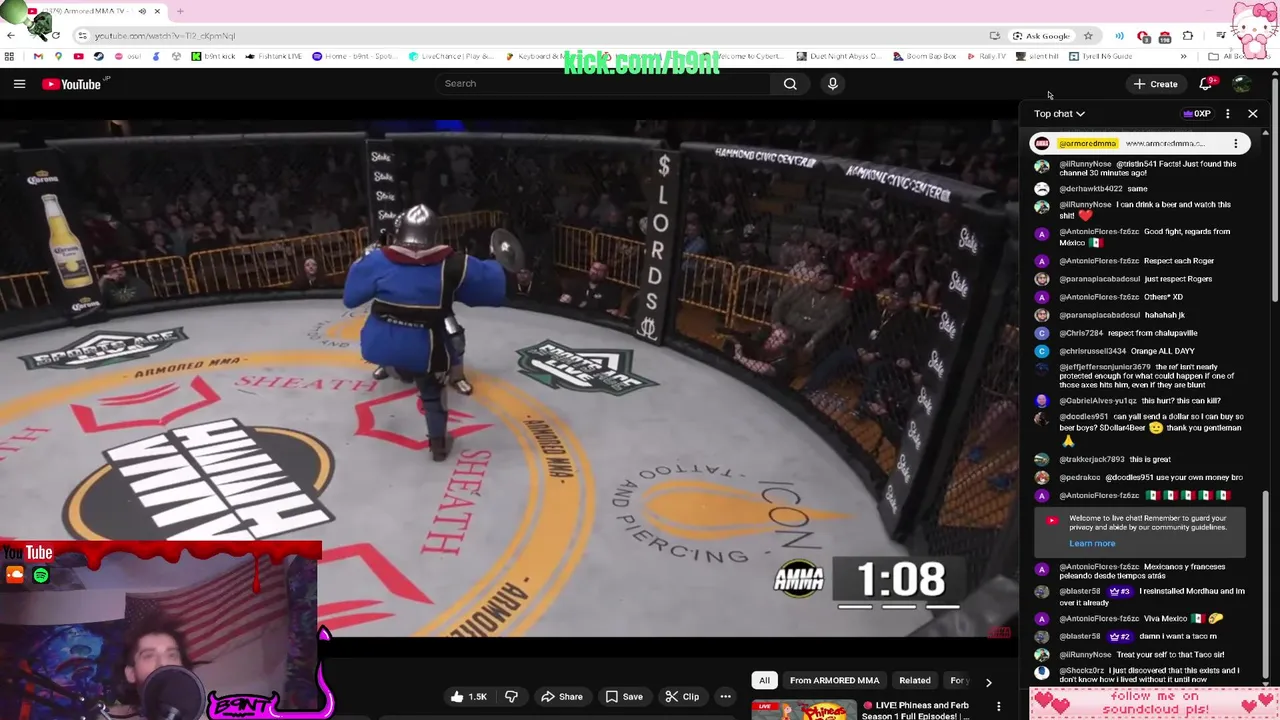Click the @armoredmma pinned author name
Screen dimensions: 1280x720
[x=1087, y=144]
